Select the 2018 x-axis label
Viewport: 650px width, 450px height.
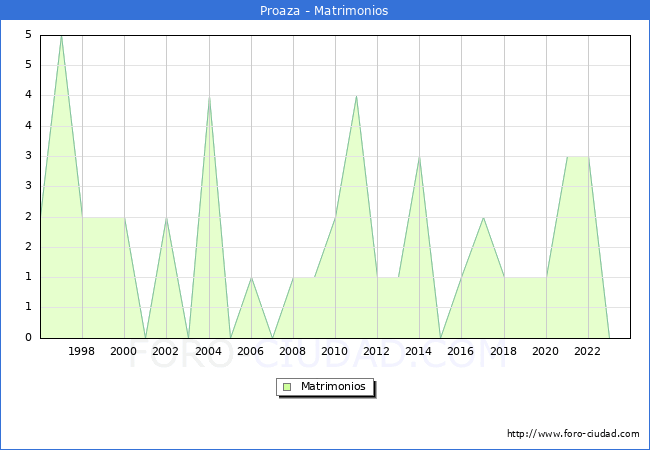click(503, 351)
